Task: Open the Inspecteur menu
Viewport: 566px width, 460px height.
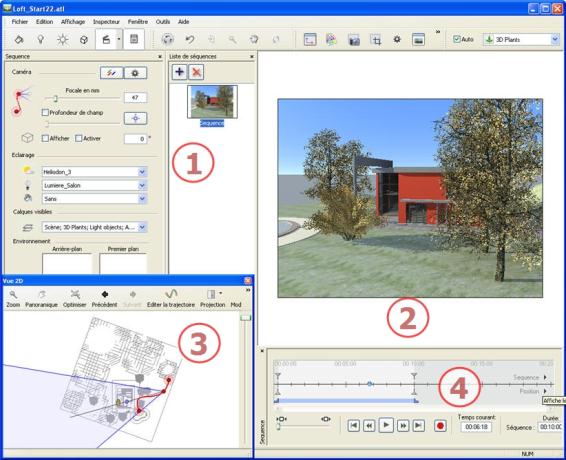Action: [x=106, y=22]
